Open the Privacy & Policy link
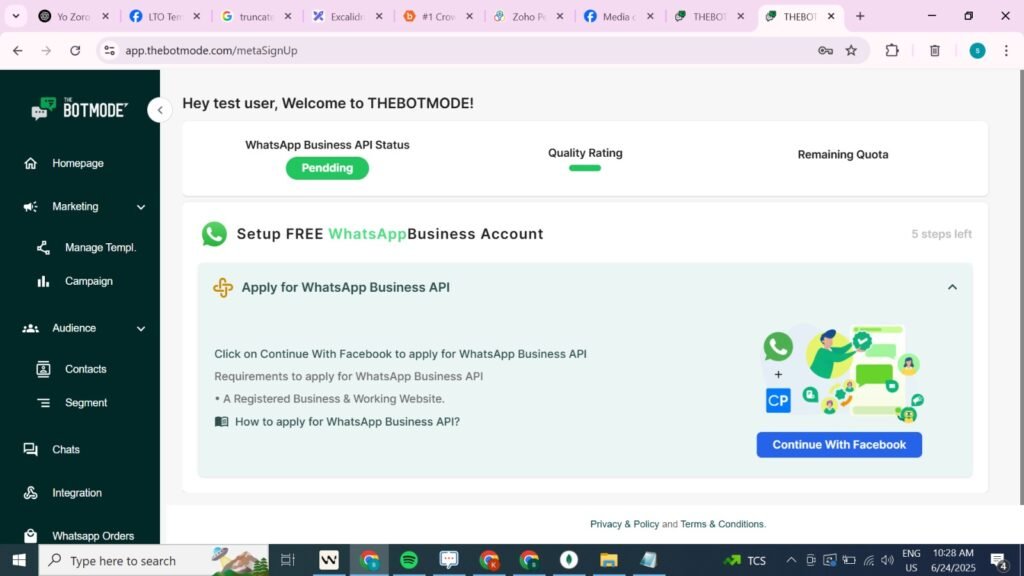The height and width of the screenshot is (576, 1024). point(624,524)
